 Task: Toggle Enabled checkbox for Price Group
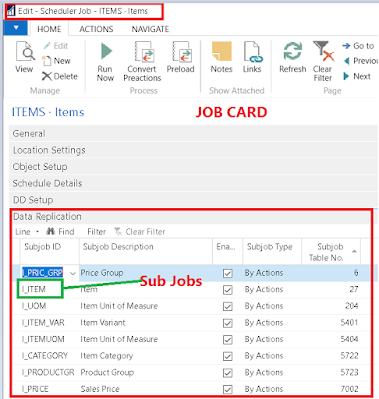(x=228, y=273)
